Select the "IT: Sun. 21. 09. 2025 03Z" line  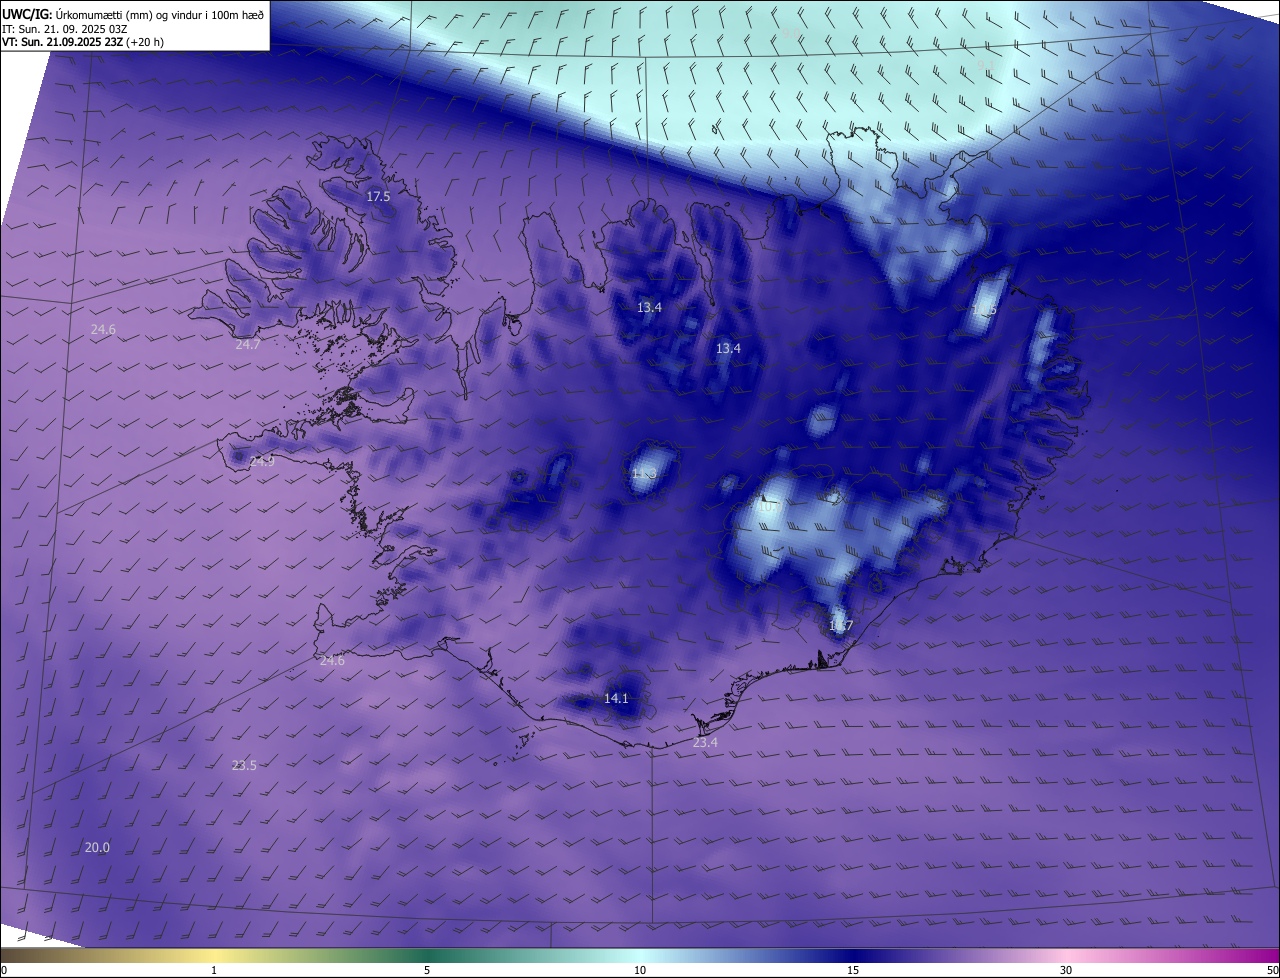pyautogui.click(x=64, y=28)
